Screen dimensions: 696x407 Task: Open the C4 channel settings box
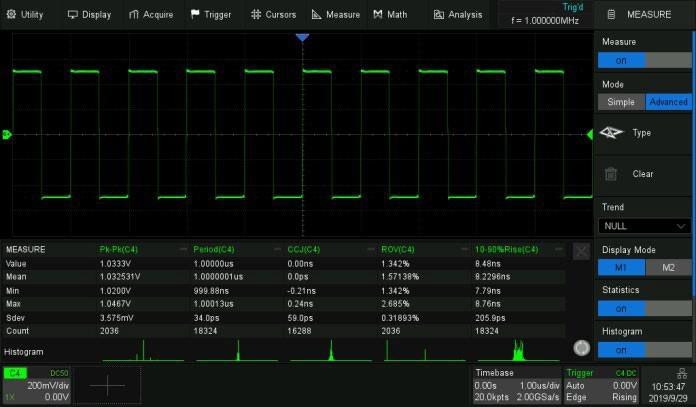click(x=36, y=385)
